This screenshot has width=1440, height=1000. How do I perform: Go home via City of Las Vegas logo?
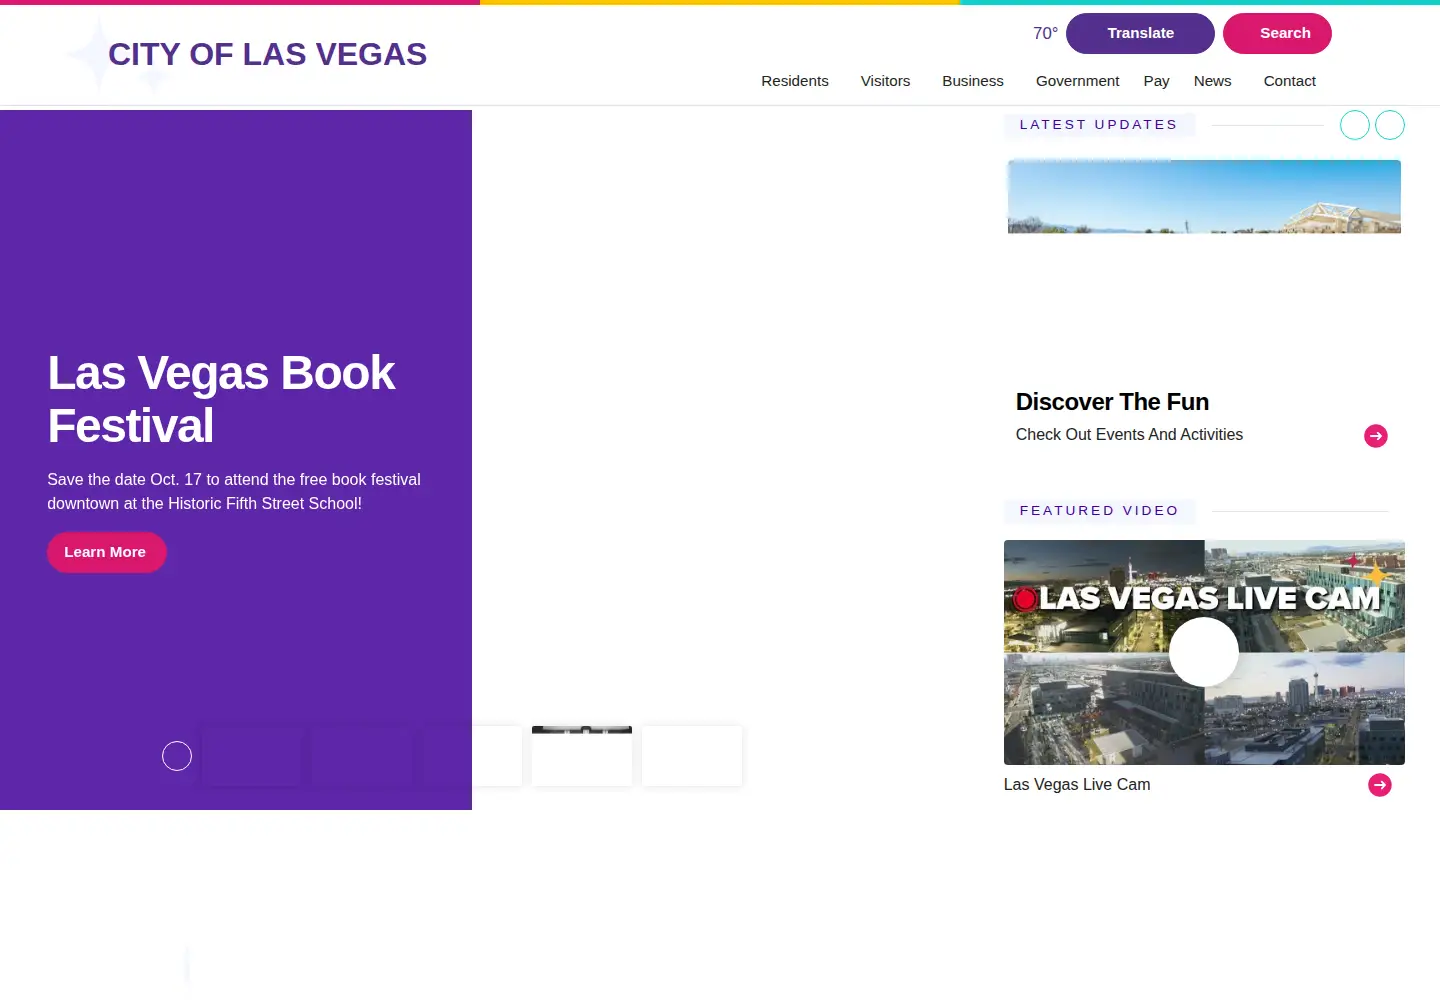(267, 54)
